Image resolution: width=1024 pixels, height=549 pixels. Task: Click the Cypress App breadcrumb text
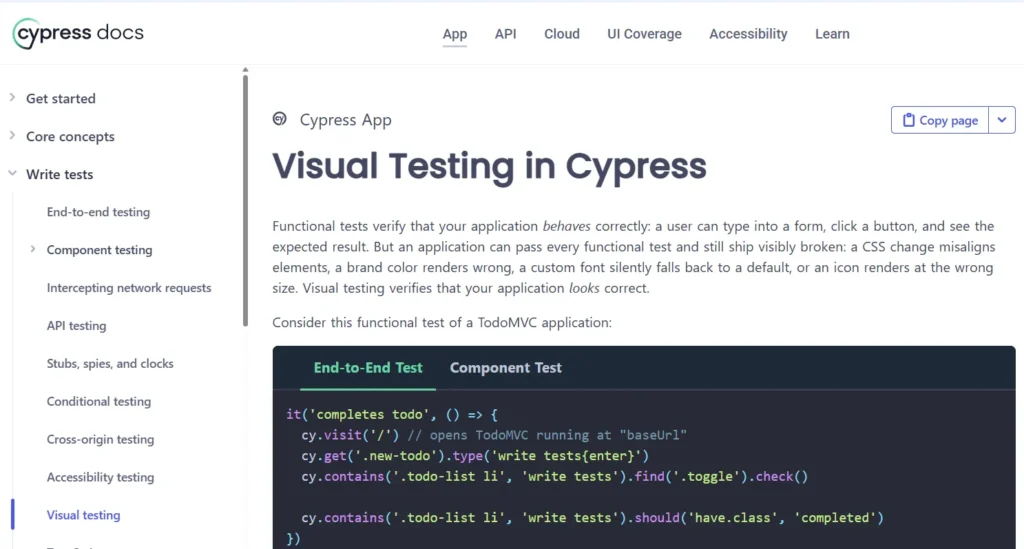pos(345,120)
